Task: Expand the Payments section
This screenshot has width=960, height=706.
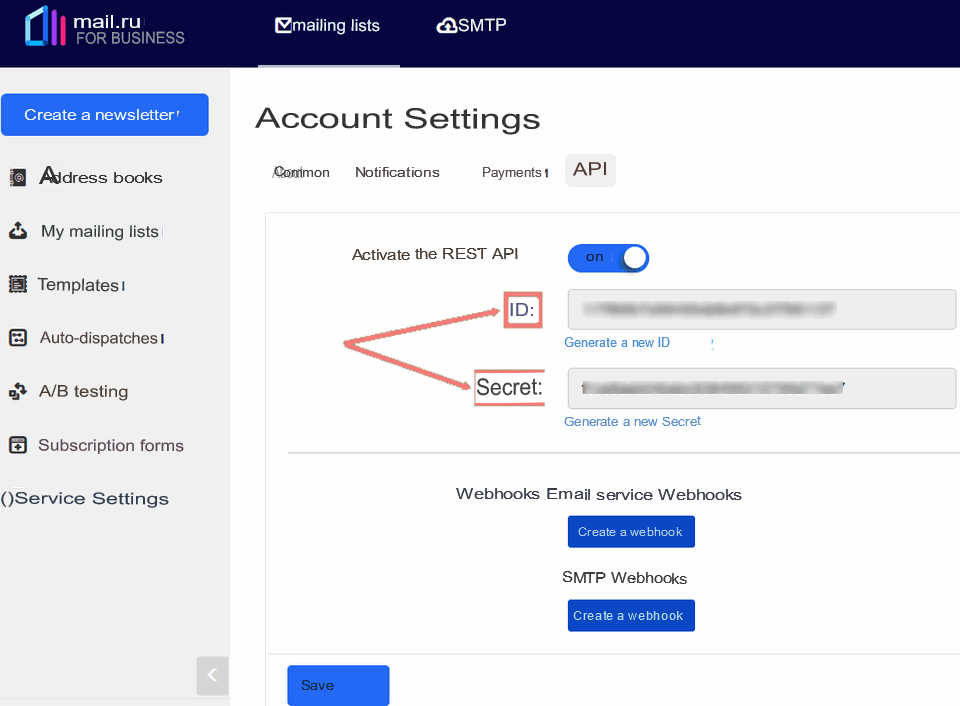Action: [x=514, y=172]
